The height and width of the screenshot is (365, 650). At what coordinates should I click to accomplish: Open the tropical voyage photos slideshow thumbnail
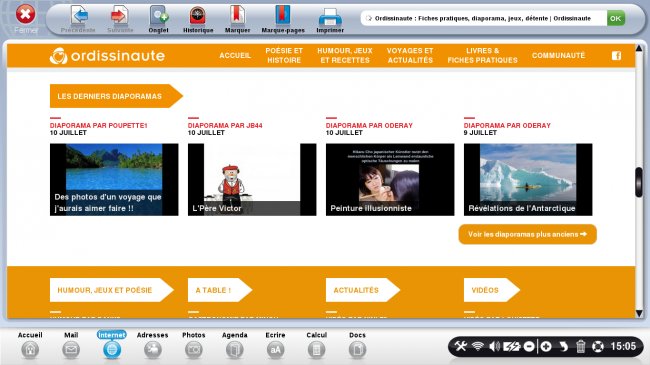tap(114, 180)
